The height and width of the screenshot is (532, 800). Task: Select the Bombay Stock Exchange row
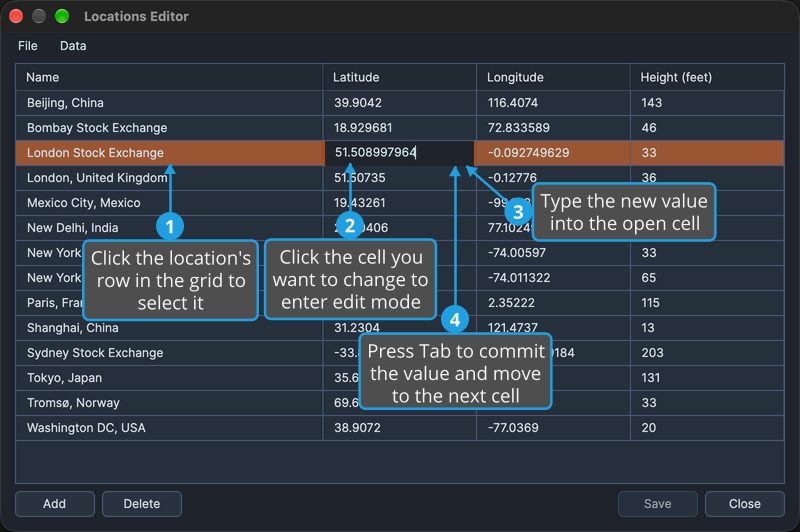pos(399,128)
